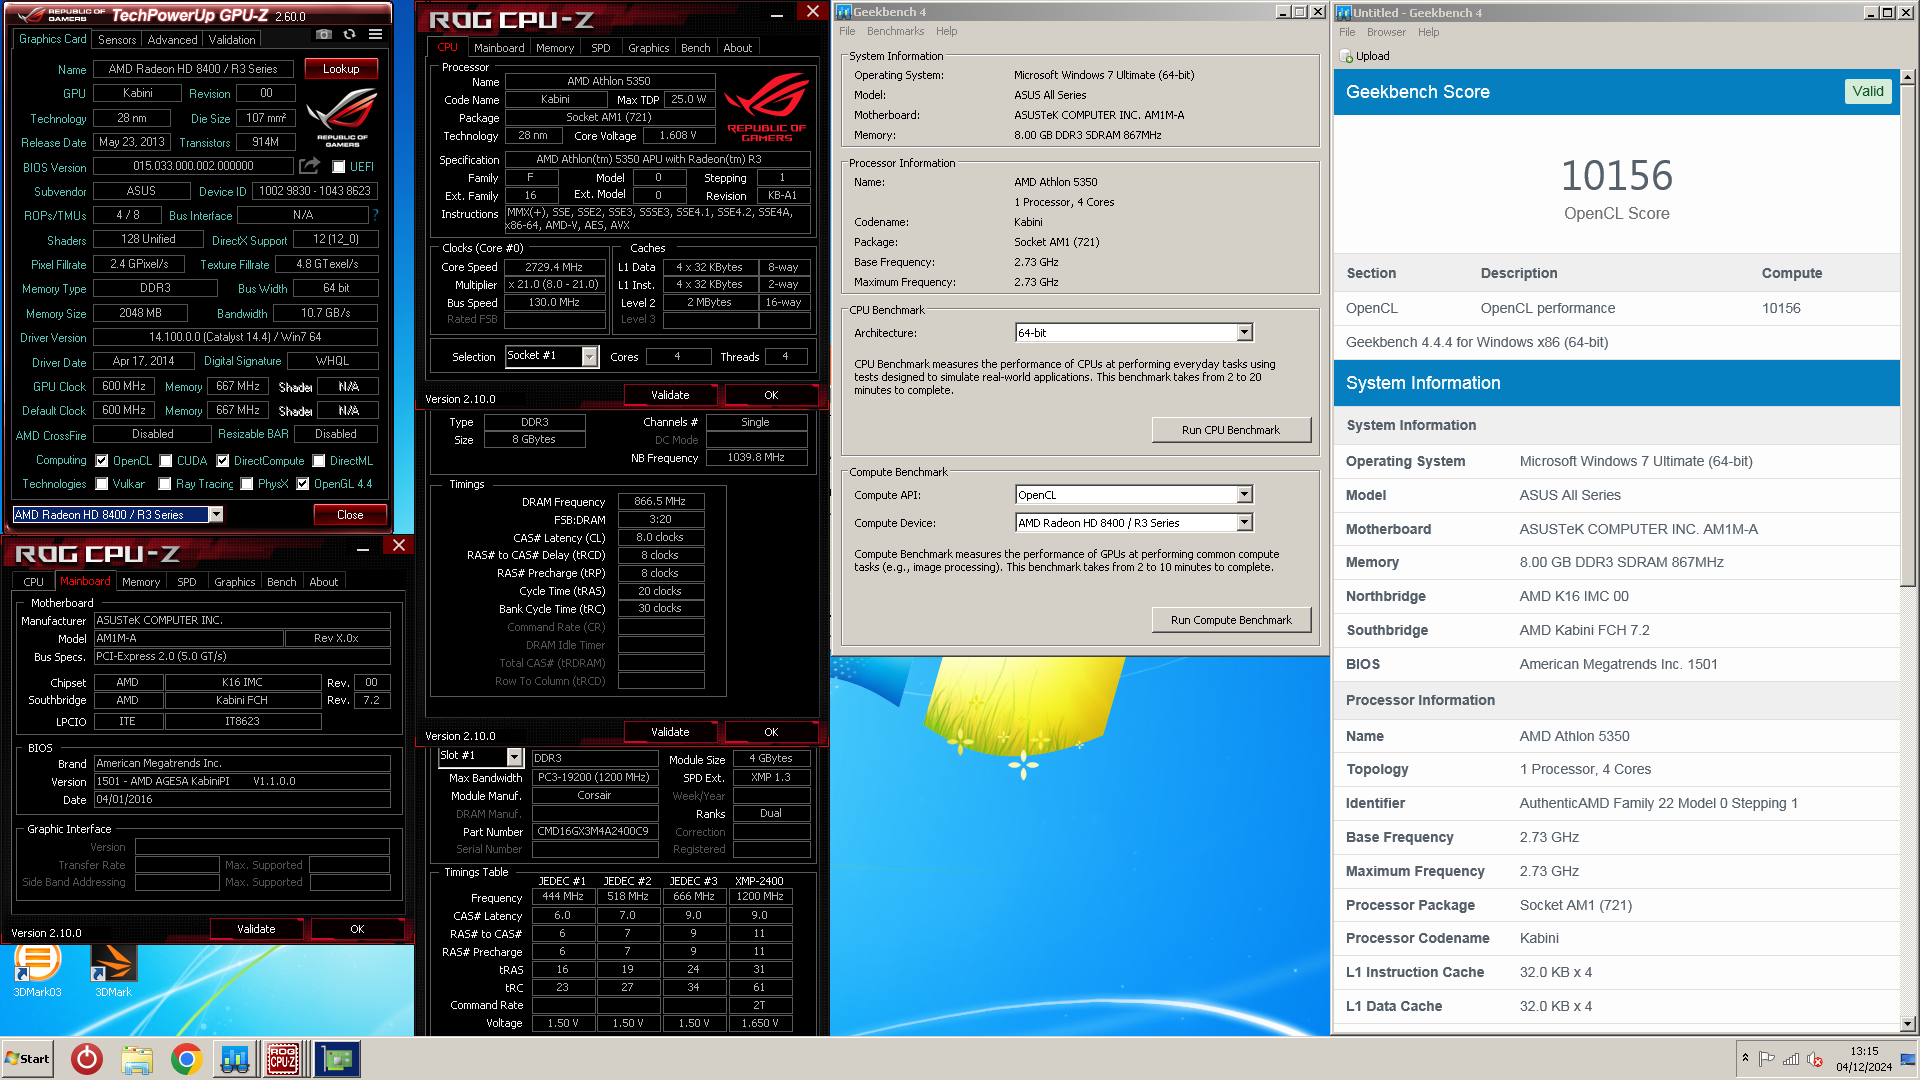Click Run Compute Benchmark button
This screenshot has width=1920, height=1080.
[x=1231, y=620]
